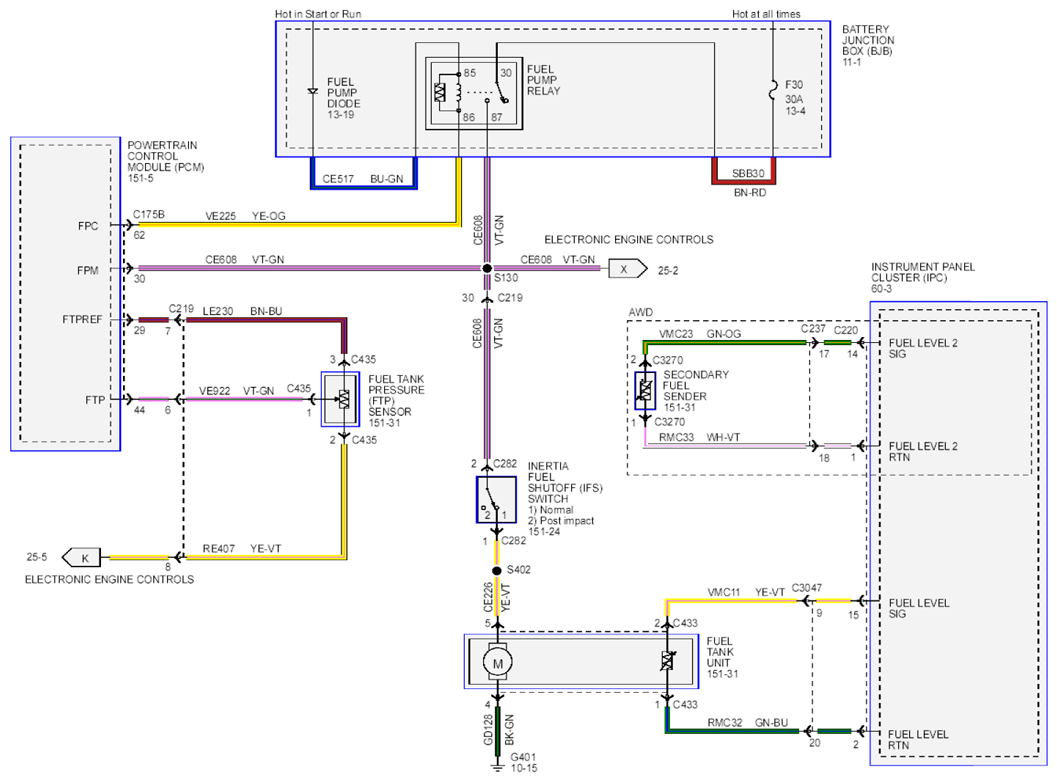Select the BATTERY JUNCTION BOX (BJB) label
Viewport: 1057px width, 782px height.
click(x=868, y=46)
